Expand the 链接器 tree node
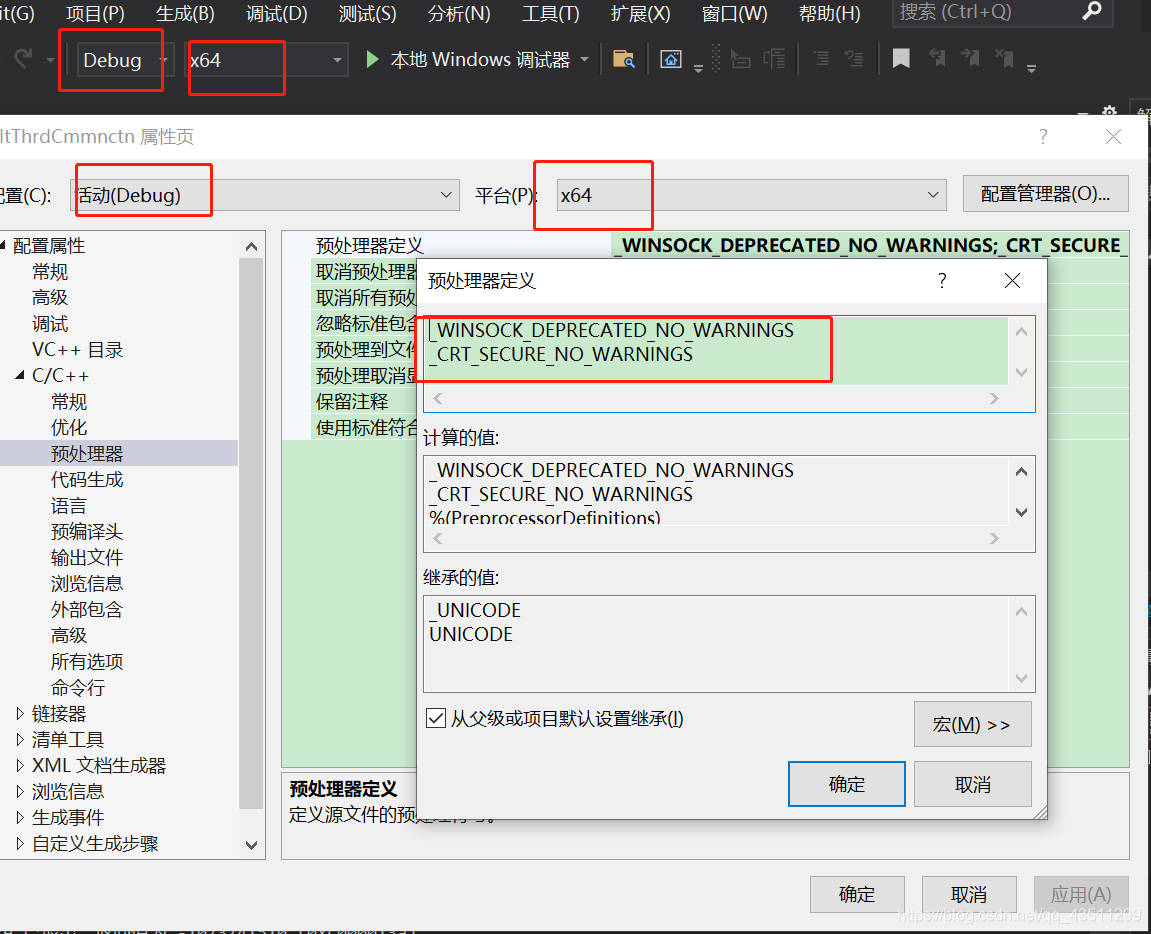The image size is (1151, 934). (20, 713)
